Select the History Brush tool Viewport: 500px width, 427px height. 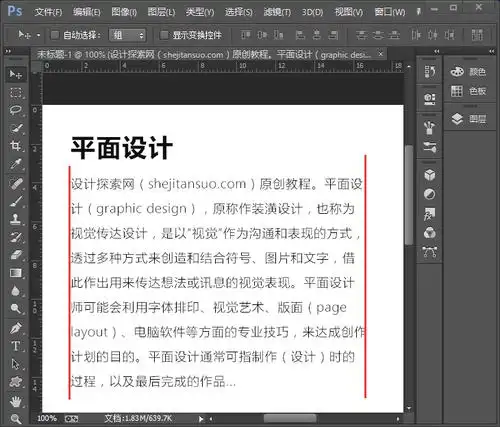tap(16, 237)
